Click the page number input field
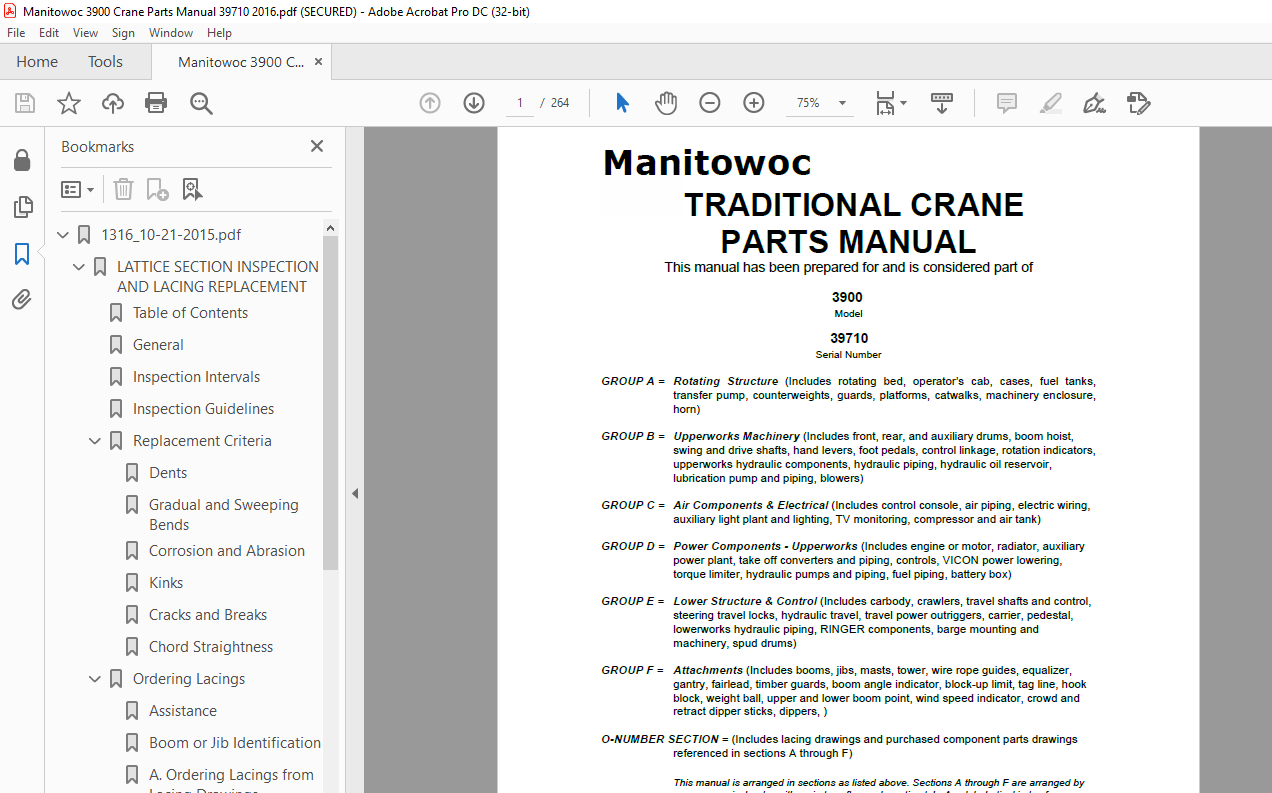Screen dimensions: 1272x793 click(519, 103)
